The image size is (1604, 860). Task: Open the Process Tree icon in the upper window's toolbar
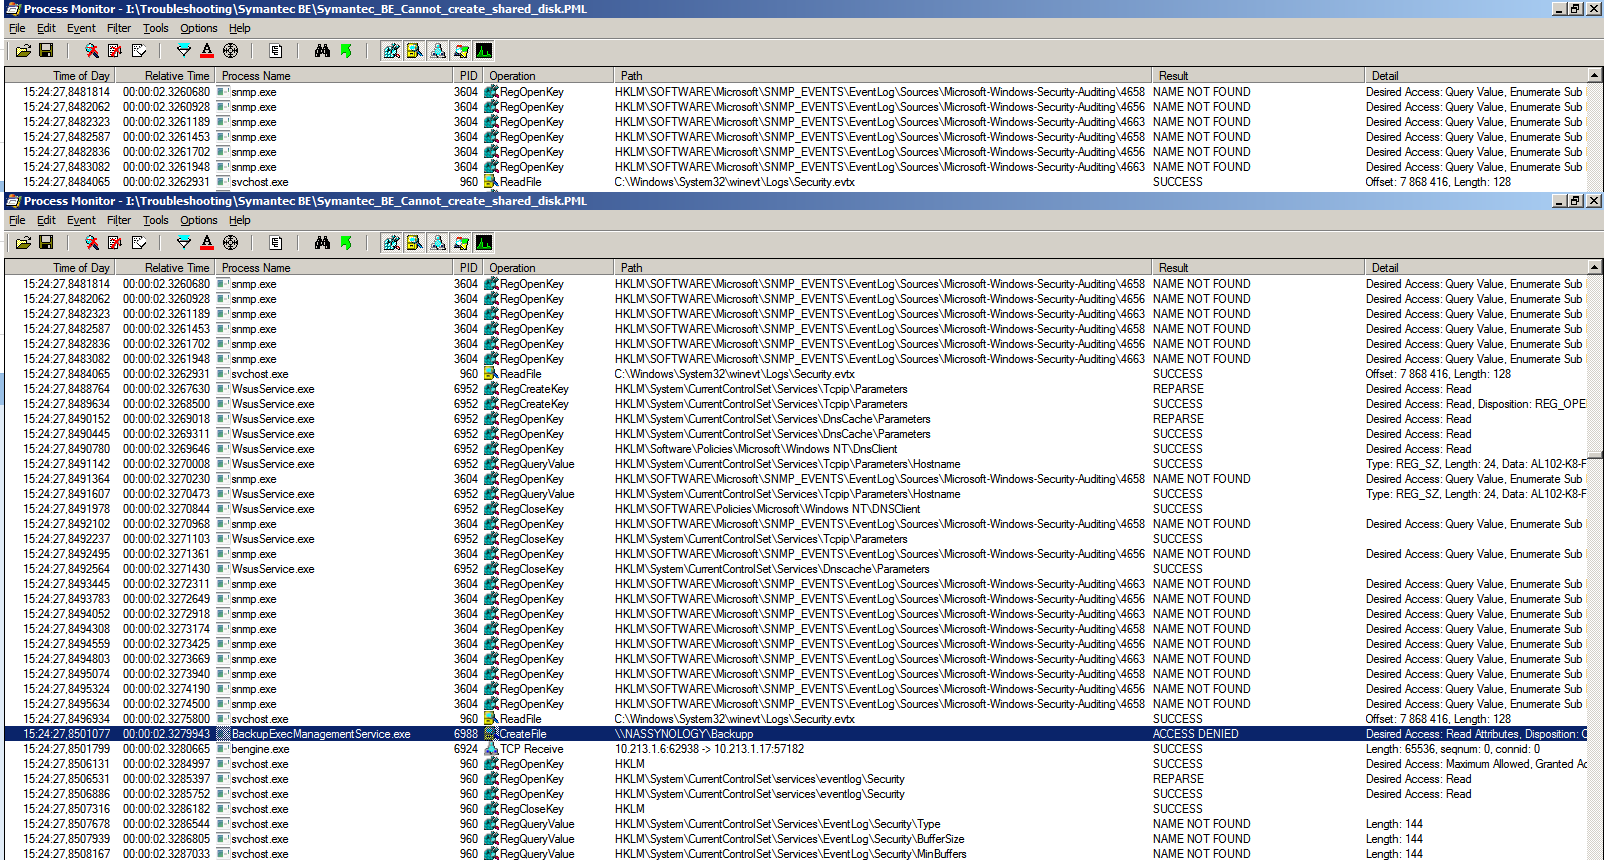coord(276,51)
